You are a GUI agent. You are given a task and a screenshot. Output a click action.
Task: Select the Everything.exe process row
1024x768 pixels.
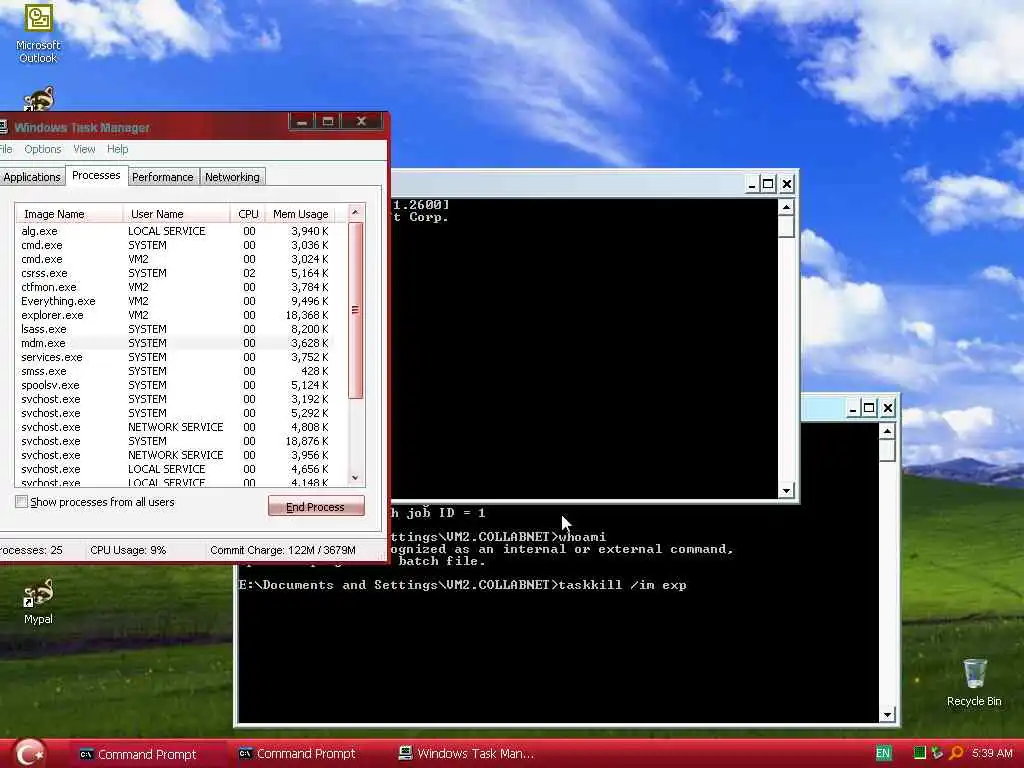pyautogui.click(x=175, y=301)
